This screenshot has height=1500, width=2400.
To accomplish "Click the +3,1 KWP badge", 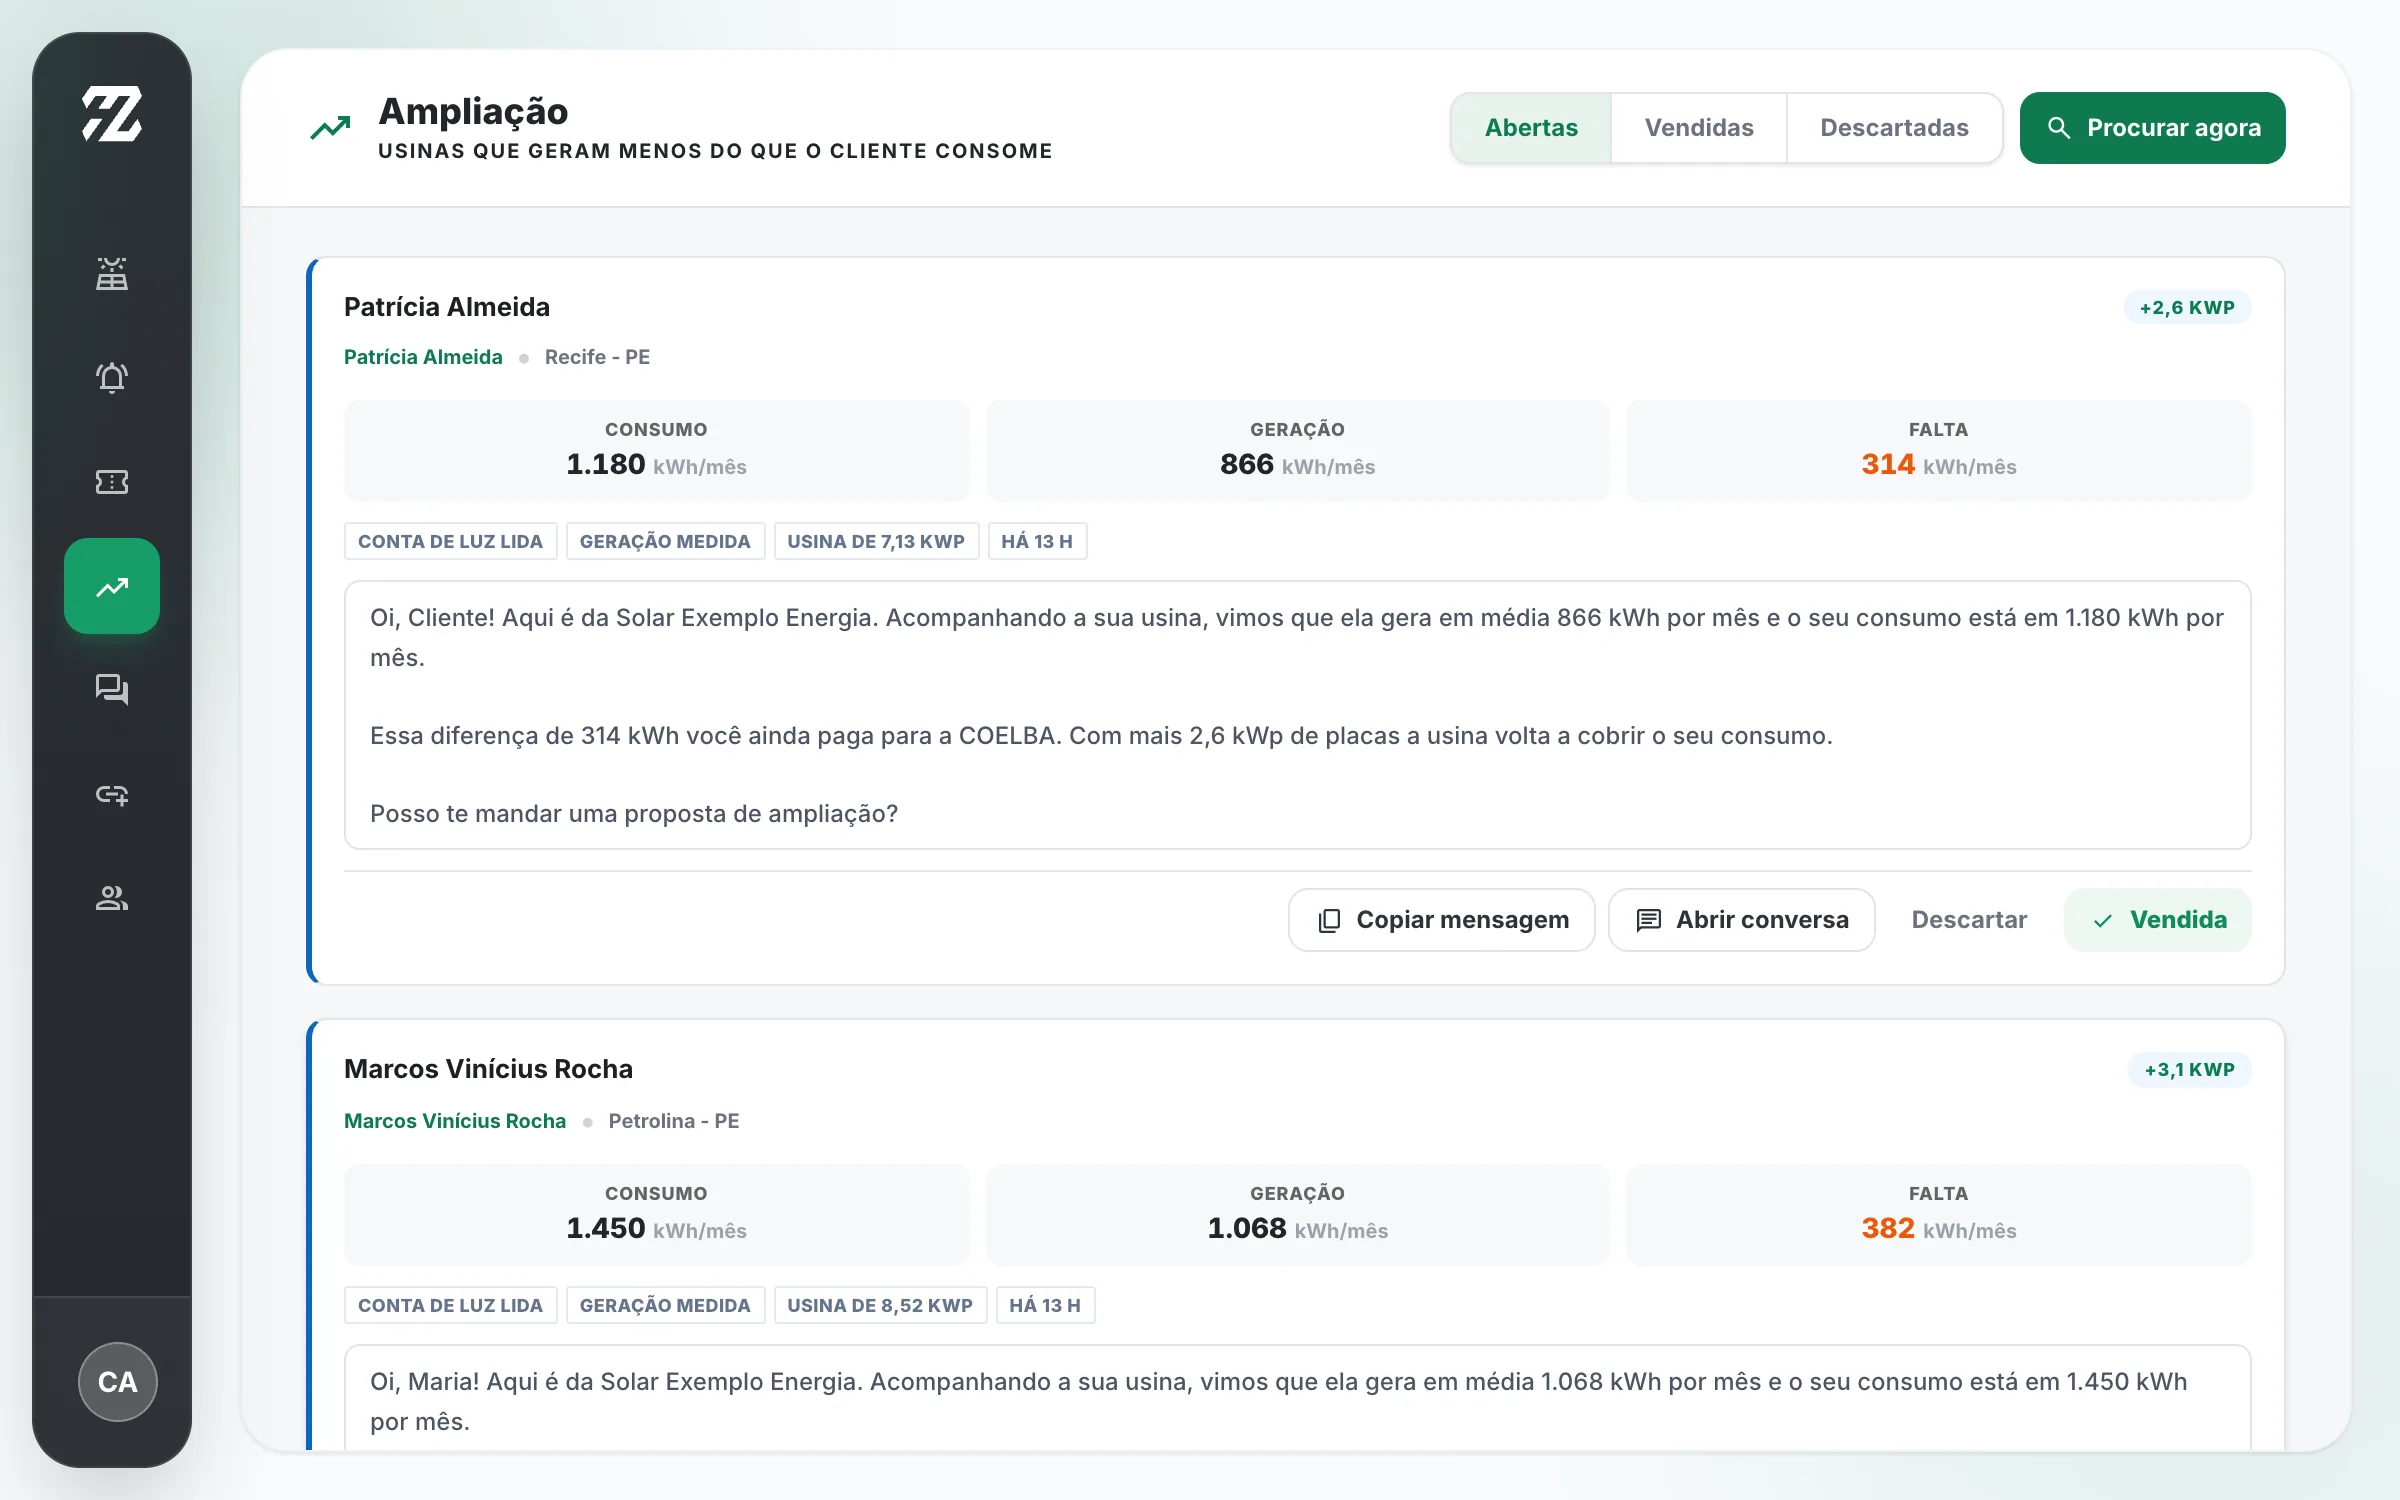I will (2189, 1069).
